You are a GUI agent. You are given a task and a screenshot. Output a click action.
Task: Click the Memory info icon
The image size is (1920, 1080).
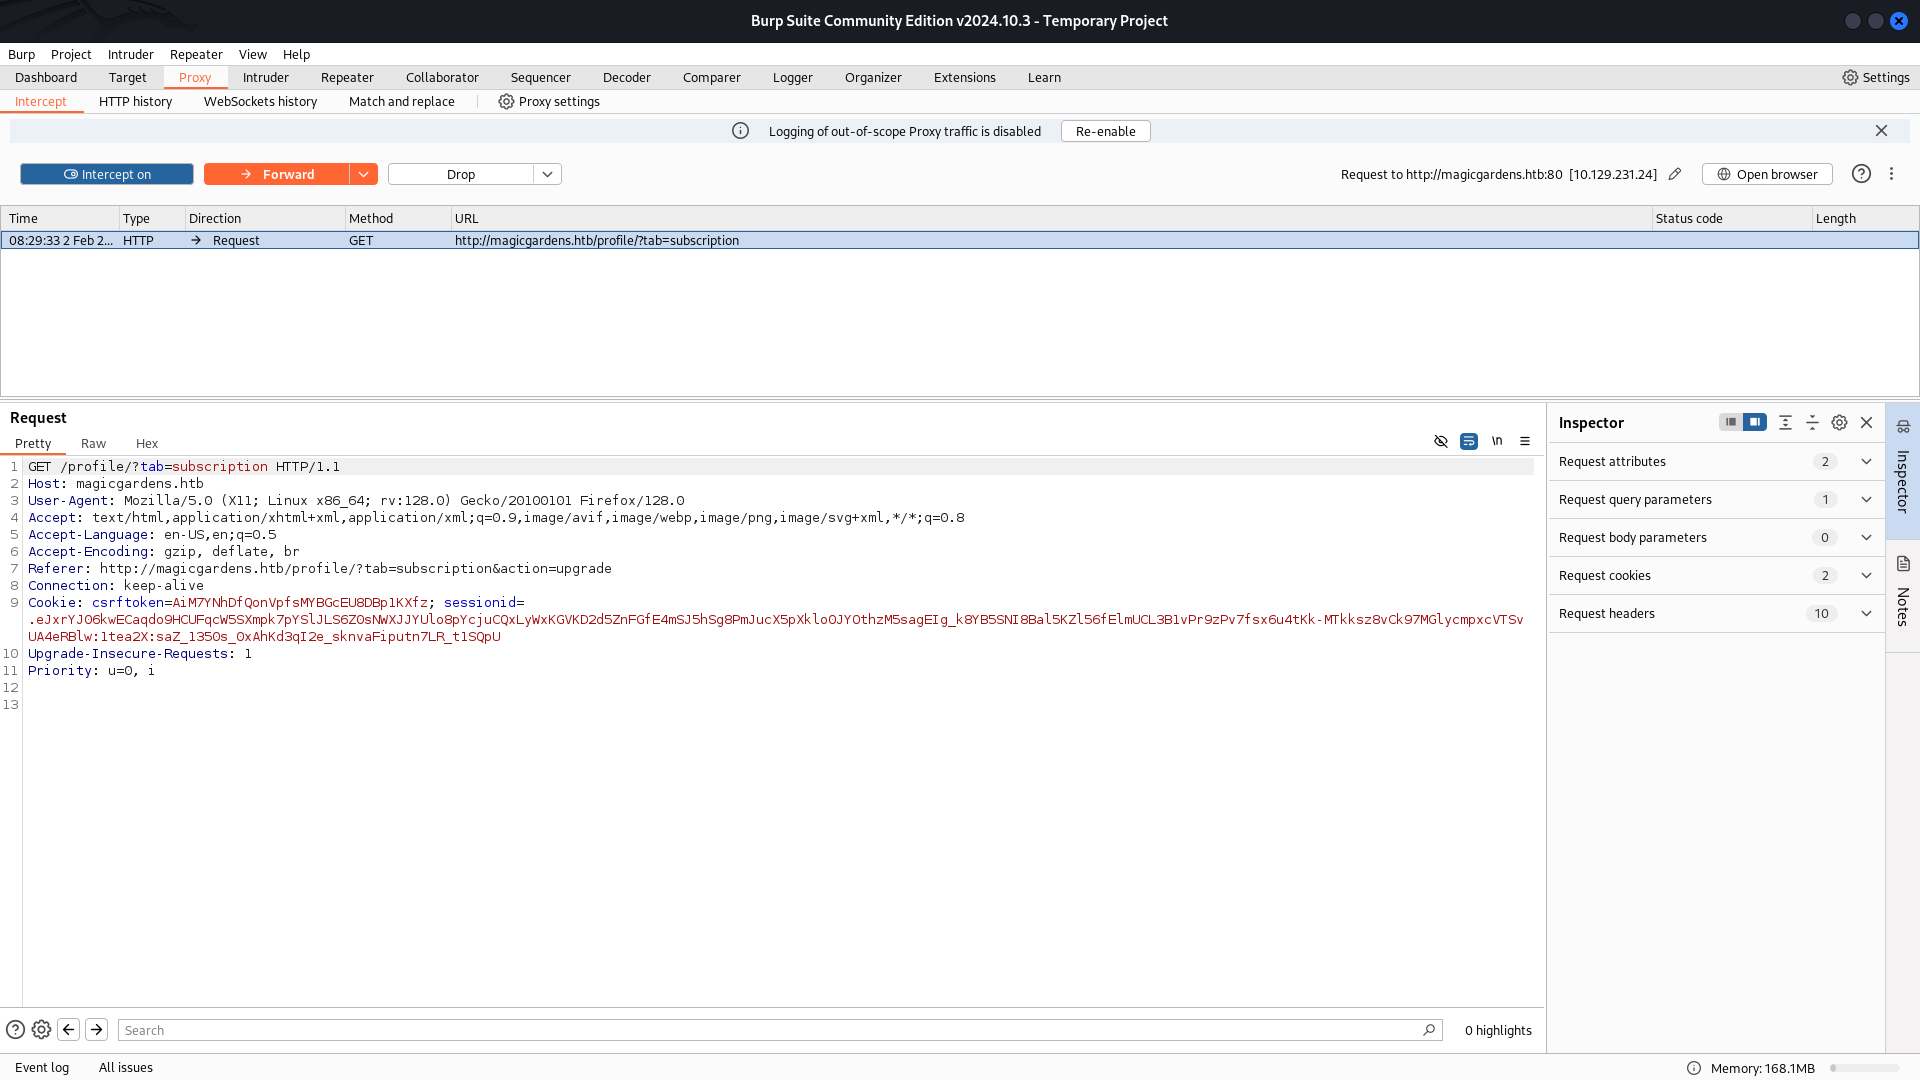1693,1068
